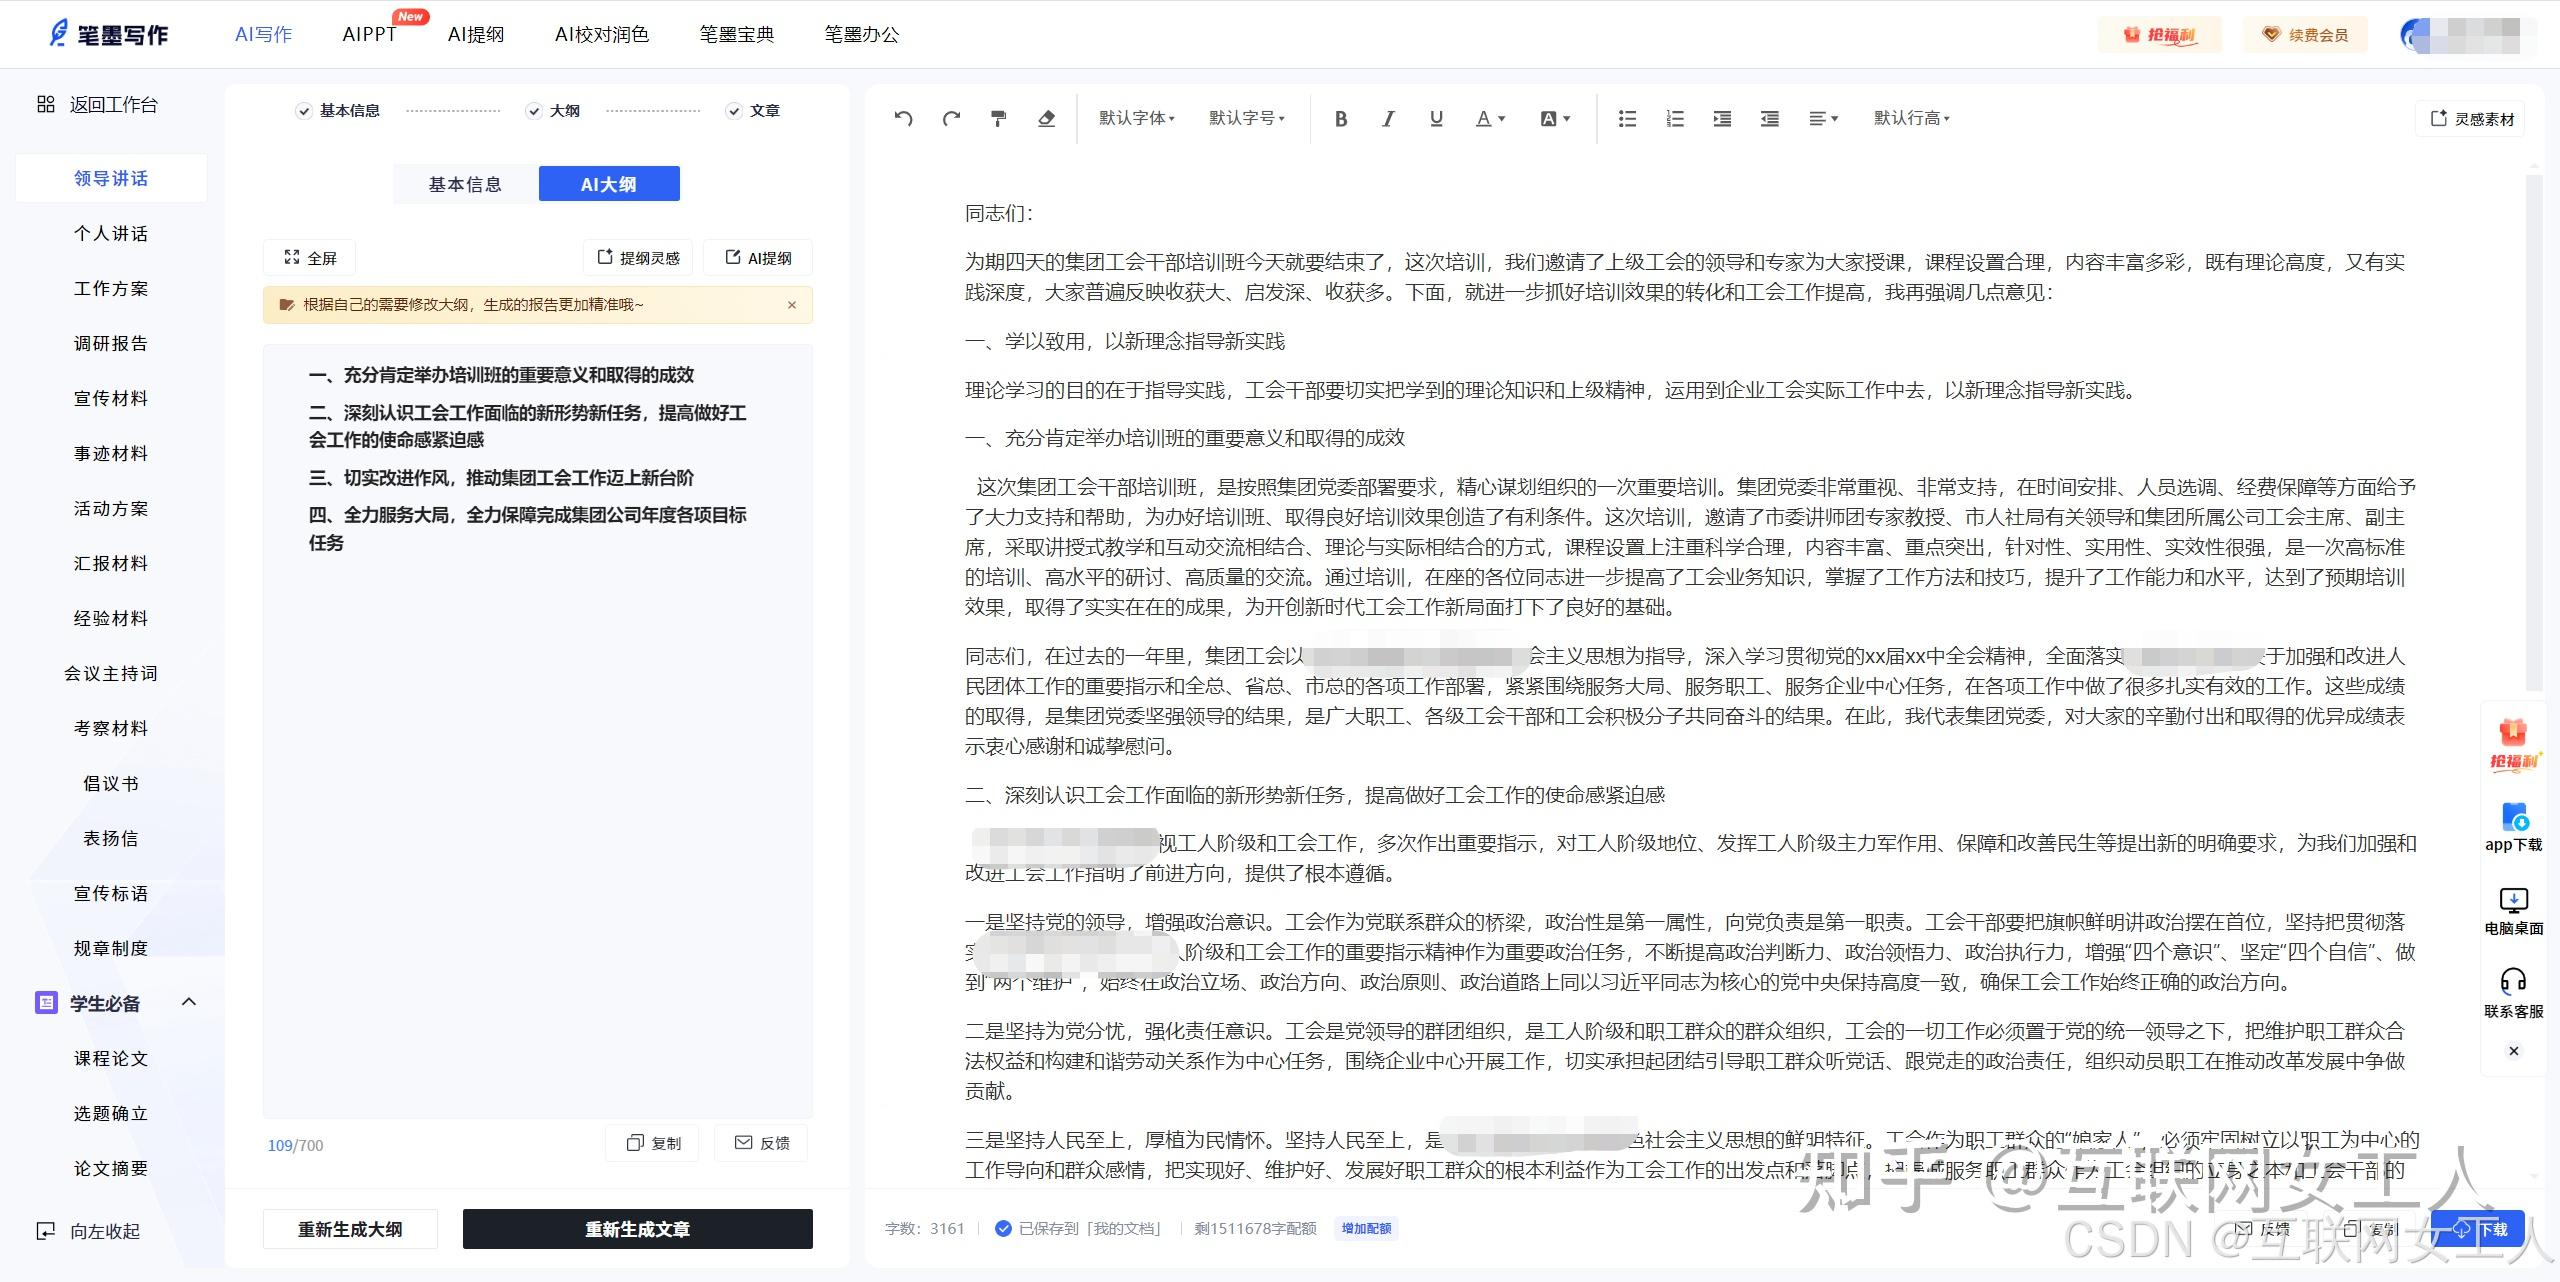Screen dimensions: 2560x1282
Task: Copy the outline with 复制
Action: pos(653,1143)
